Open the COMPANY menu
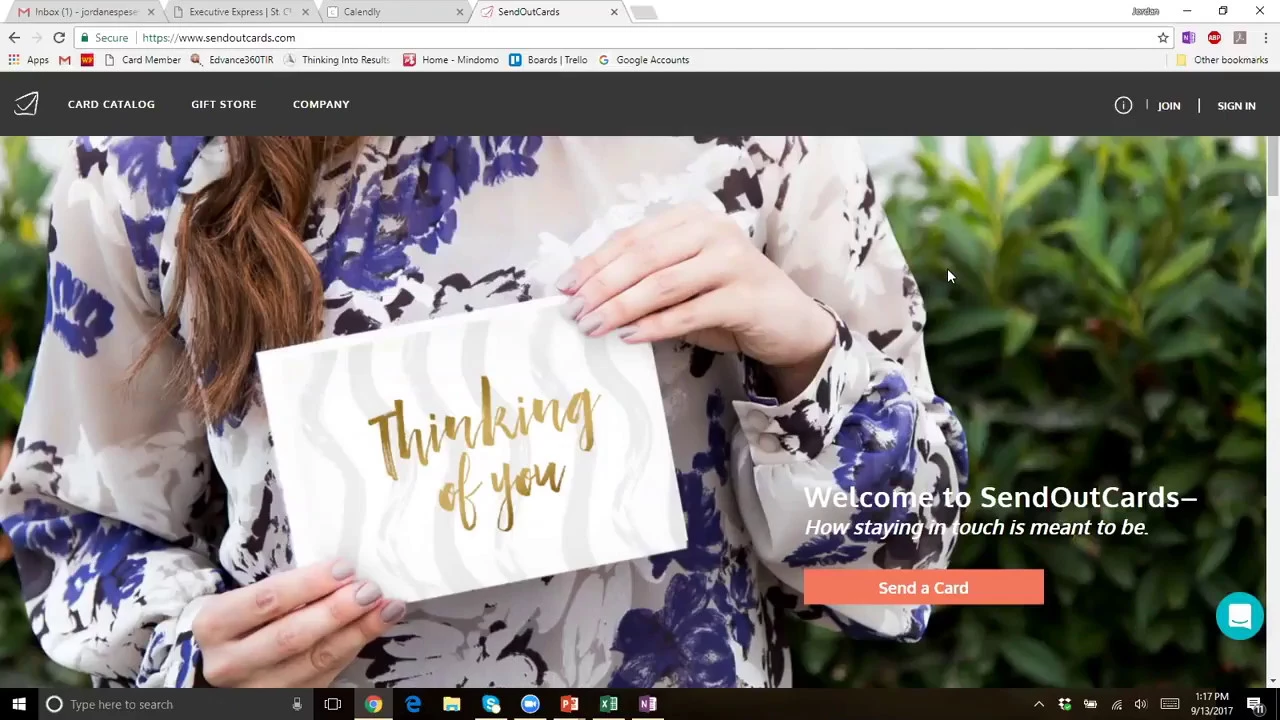1280x720 pixels. [321, 104]
